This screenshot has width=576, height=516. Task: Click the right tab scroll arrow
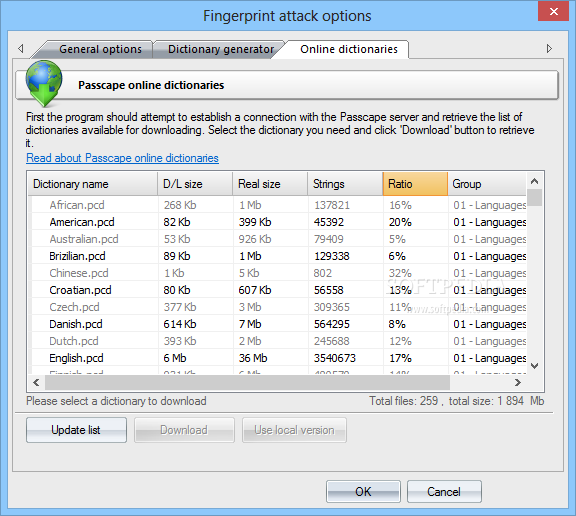click(x=549, y=48)
